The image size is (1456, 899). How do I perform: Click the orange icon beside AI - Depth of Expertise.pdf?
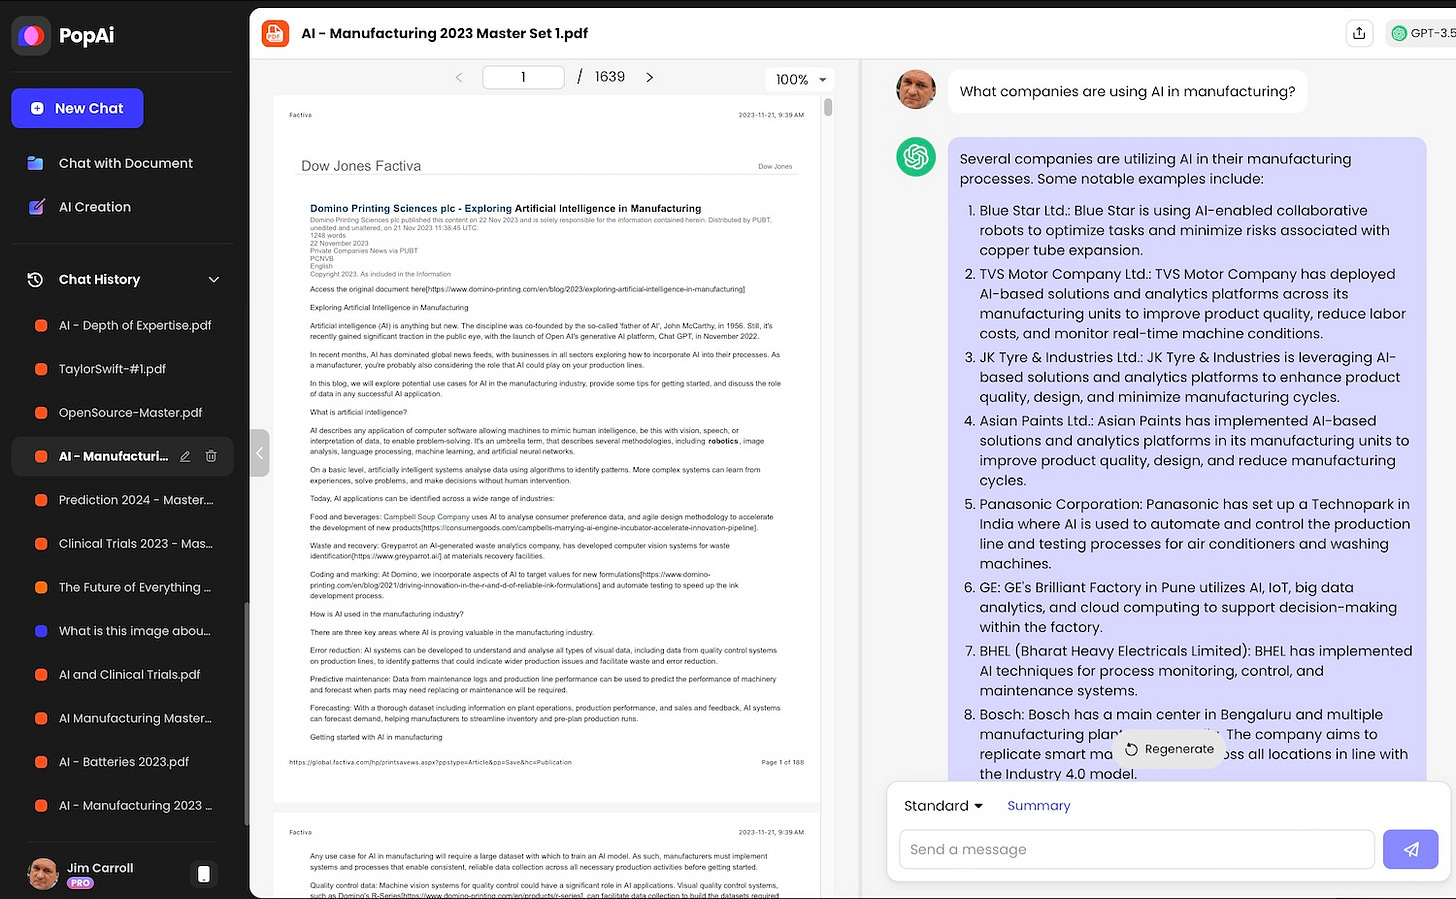tap(41, 325)
